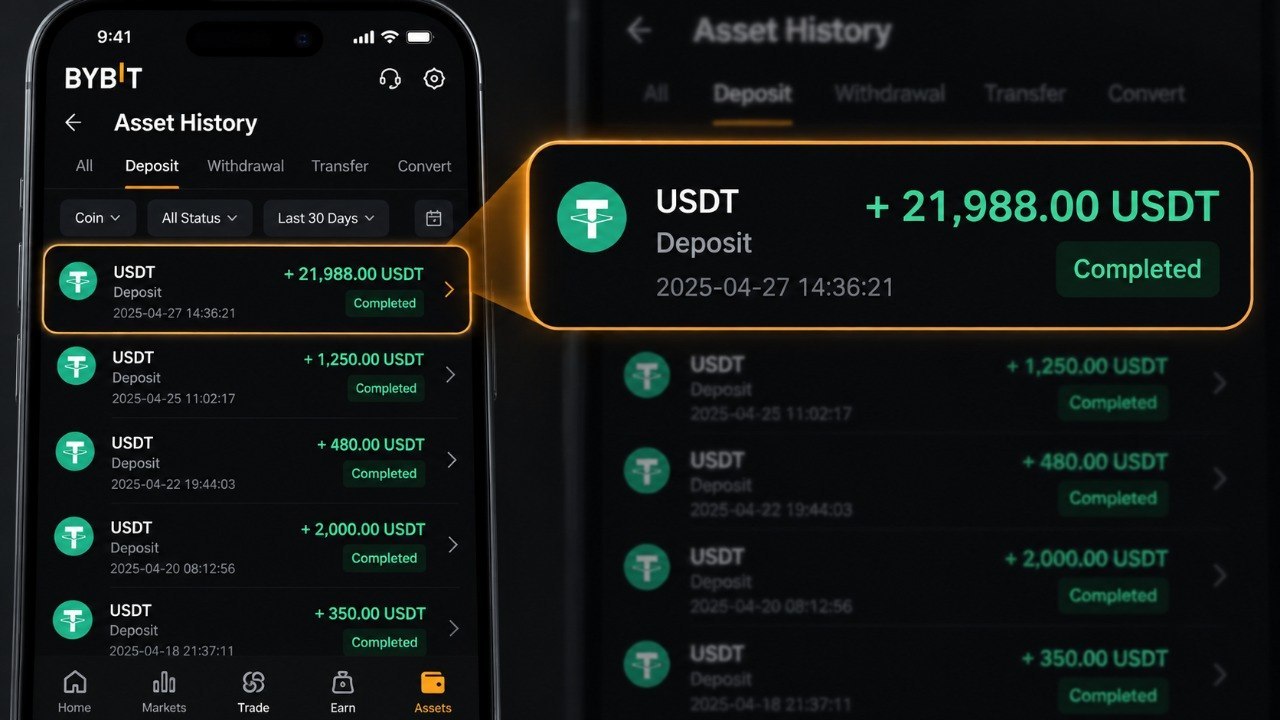Click Completed badge on 2,000.00 USDT deposit
The width and height of the screenshot is (1280, 720).
[x=384, y=558]
